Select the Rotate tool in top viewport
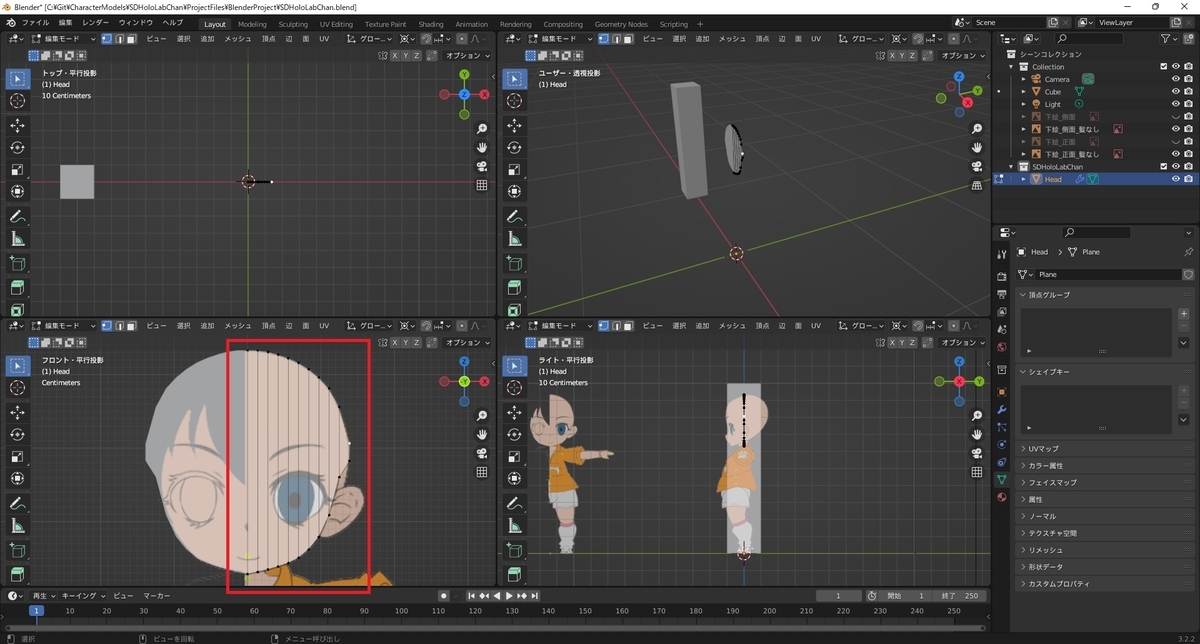 click(x=18, y=147)
